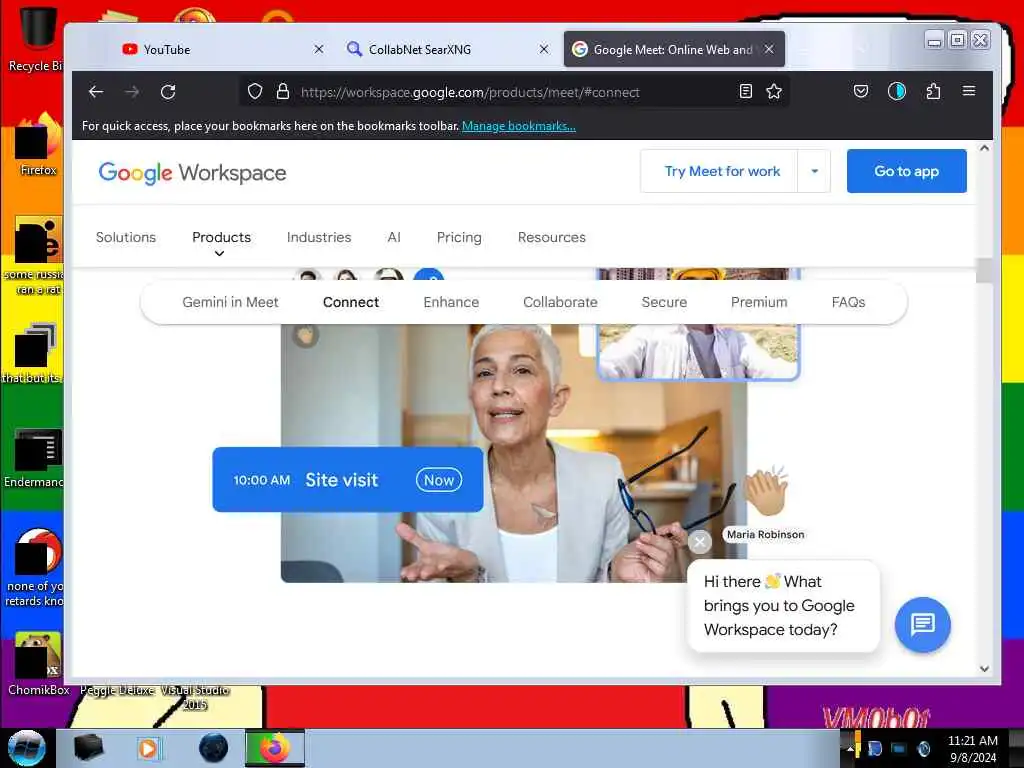1024x768 pixels.
Task: Close the Google Meet tab
Action: pyautogui.click(x=769, y=49)
